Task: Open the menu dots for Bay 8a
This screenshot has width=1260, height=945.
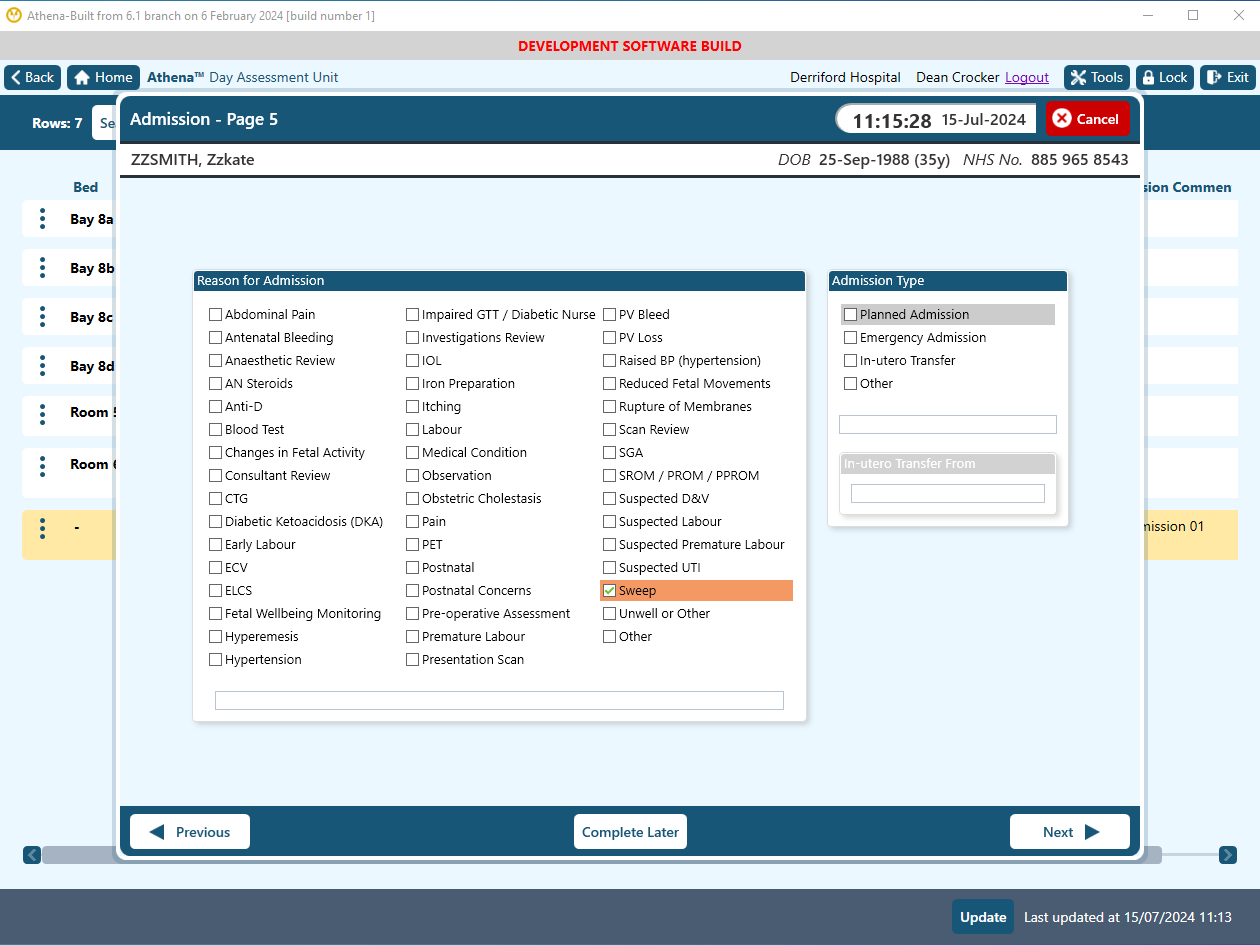Action: pos(42,219)
